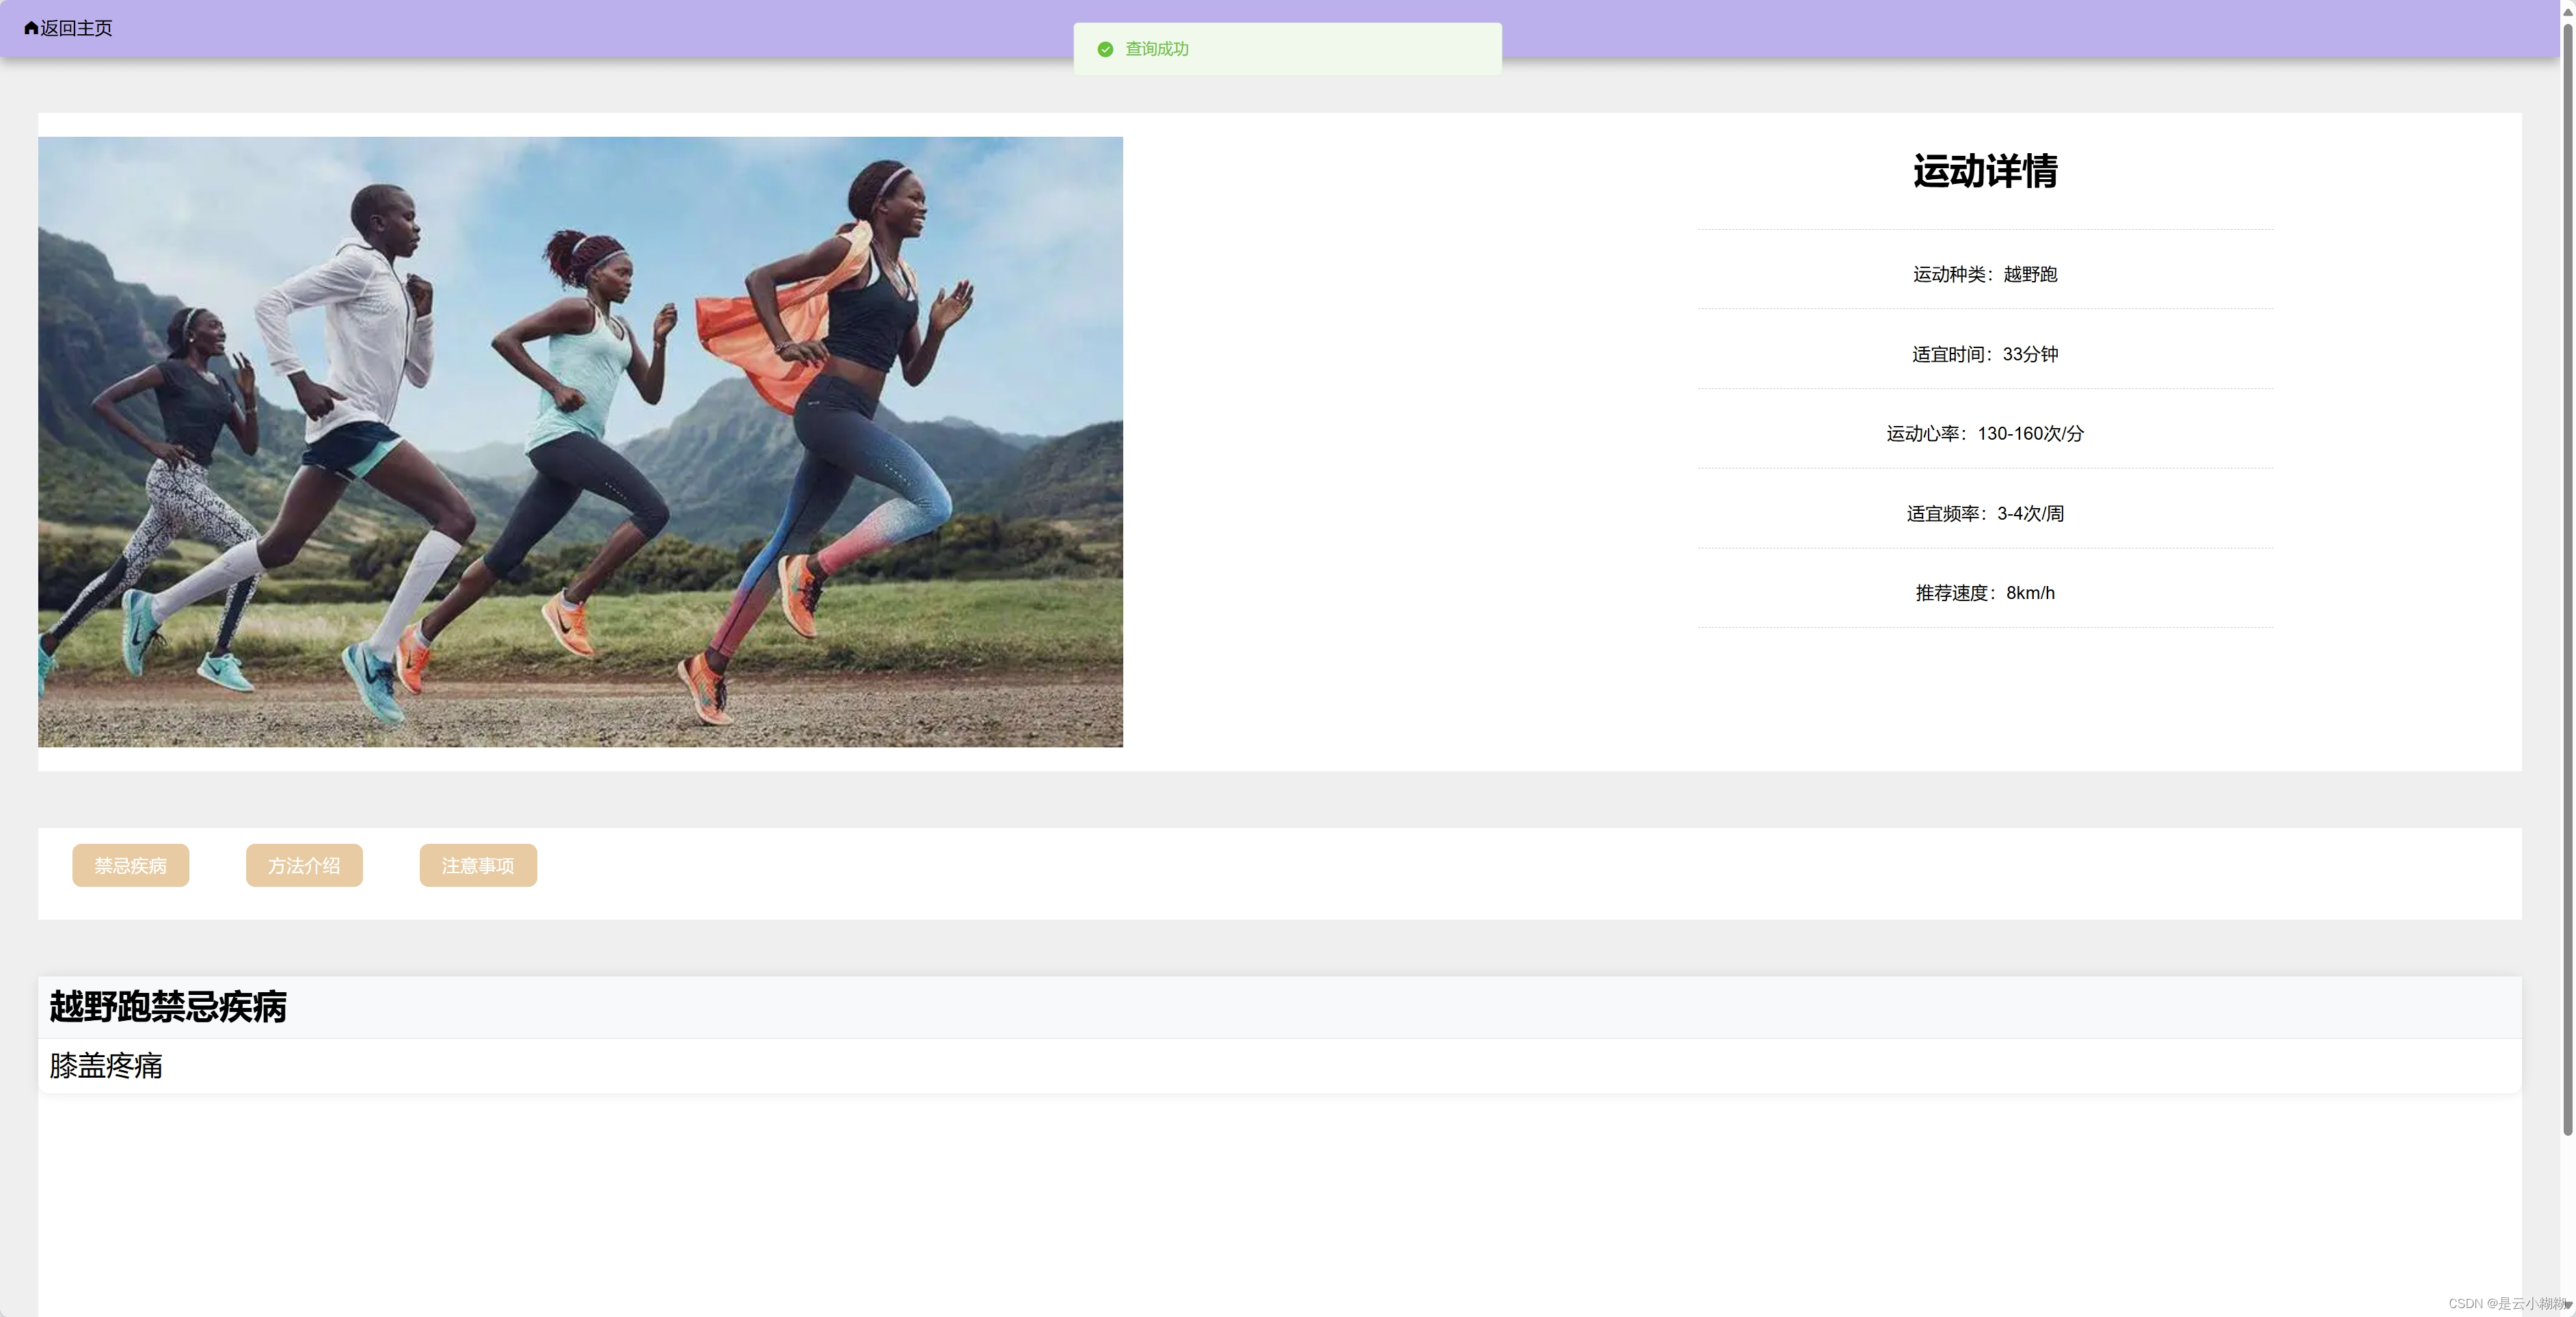Screen dimensions: 2576x1317
Task: Select the 运动种类：越野跑 row
Action: tap(1985, 274)
